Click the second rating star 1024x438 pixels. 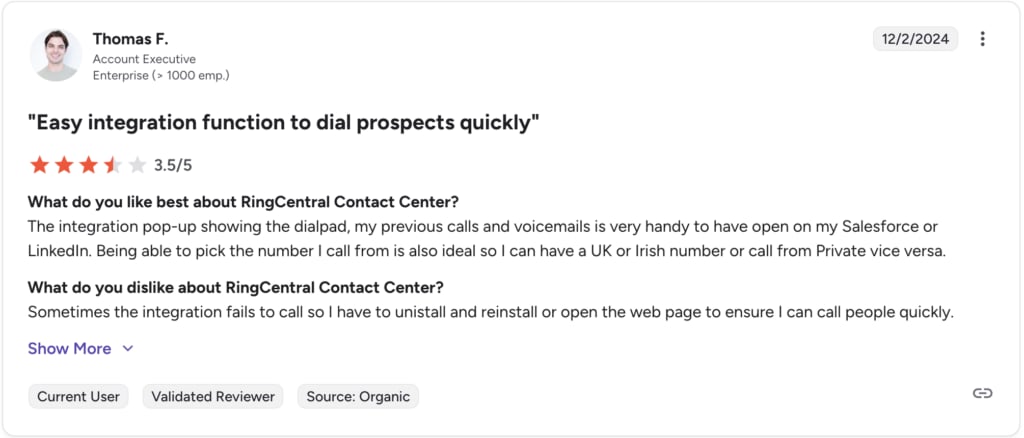coord(64,165)
